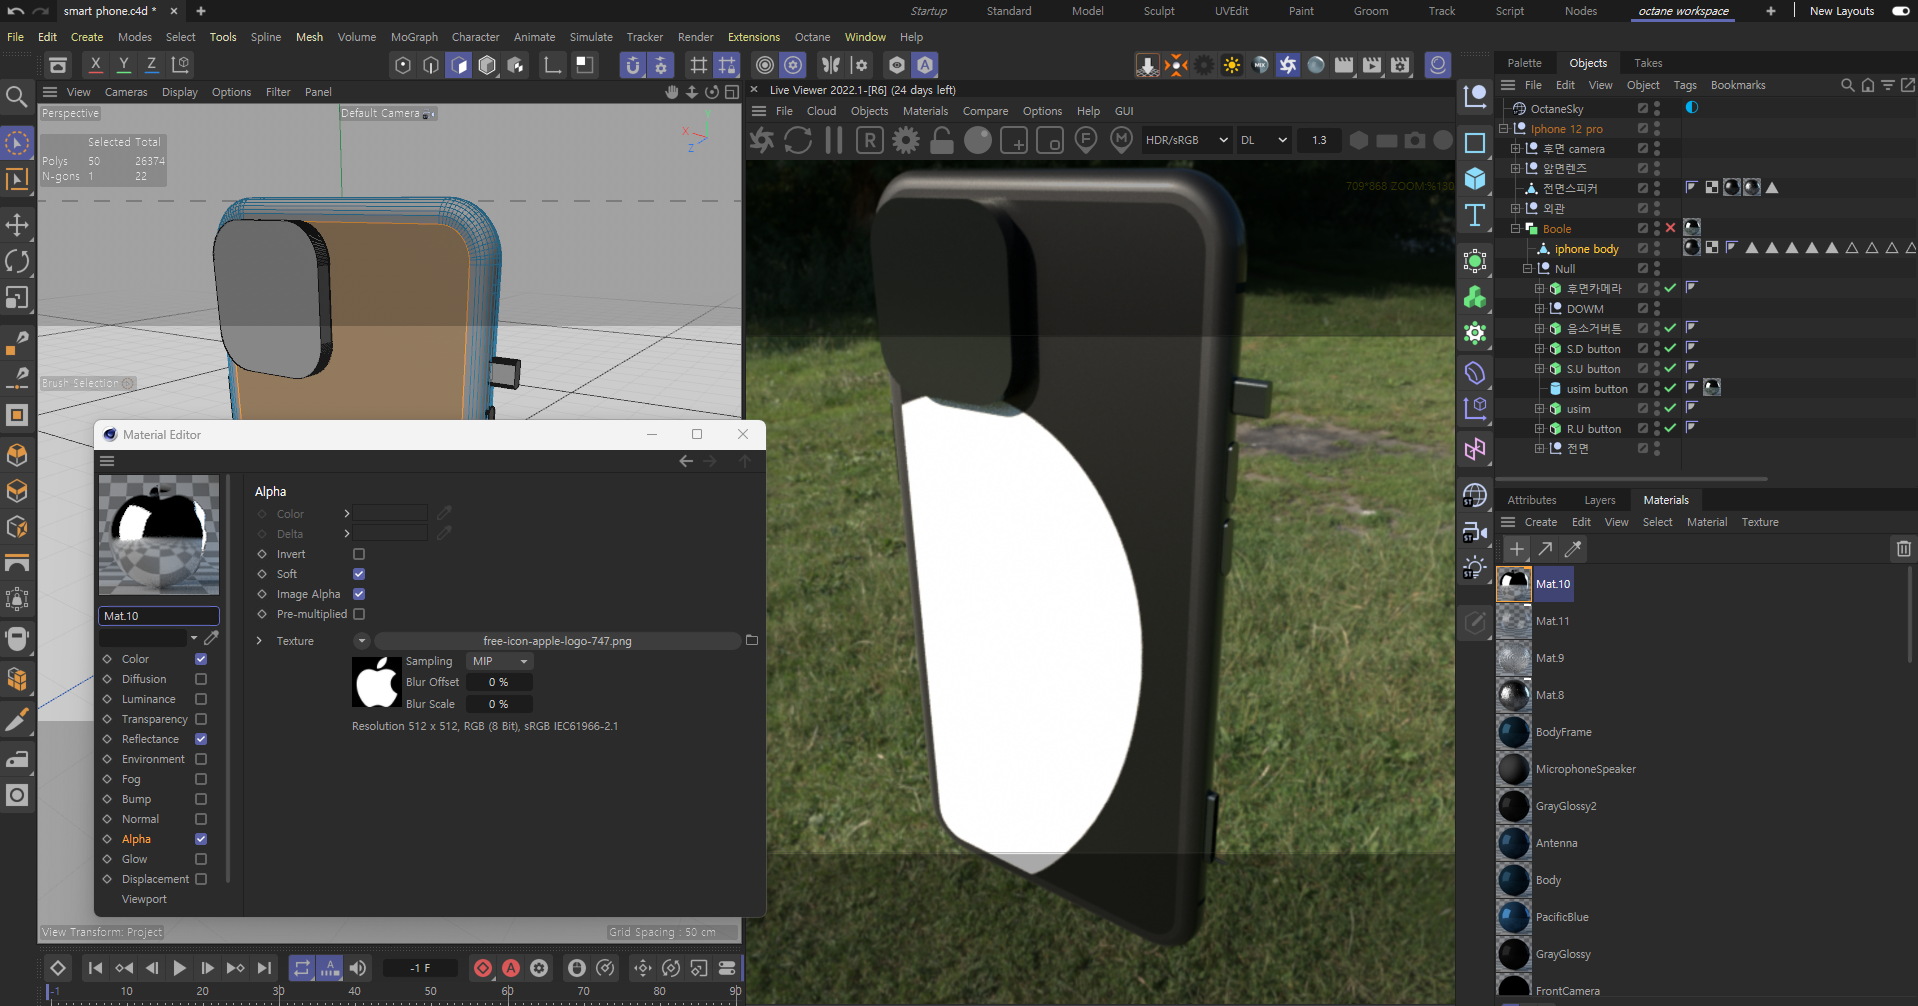This screenshot has height=1006, width=1918.
Task: Click the focus picker F icon in Live Viewer
Action: [1086, 140]
